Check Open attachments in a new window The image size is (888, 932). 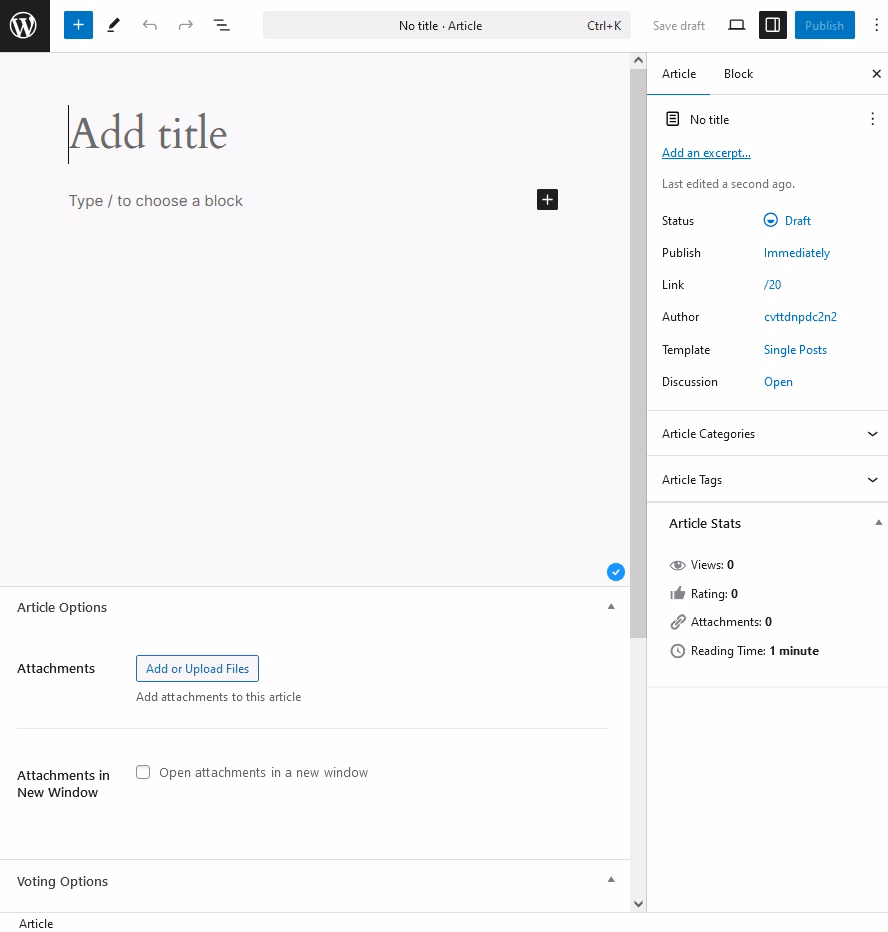(x=143, y=772)
